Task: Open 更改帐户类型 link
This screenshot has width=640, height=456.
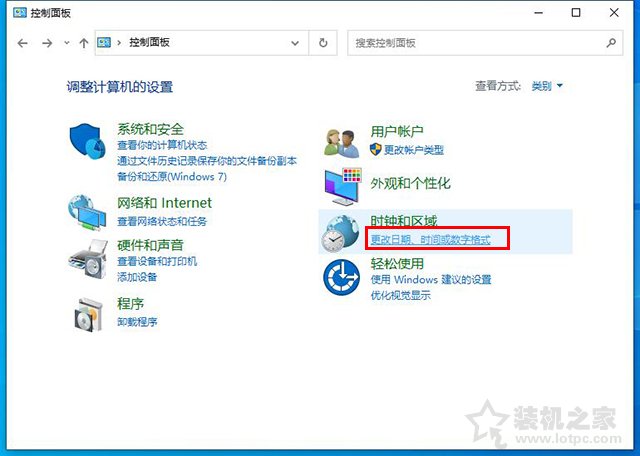Action: click(x=413, y=150)
